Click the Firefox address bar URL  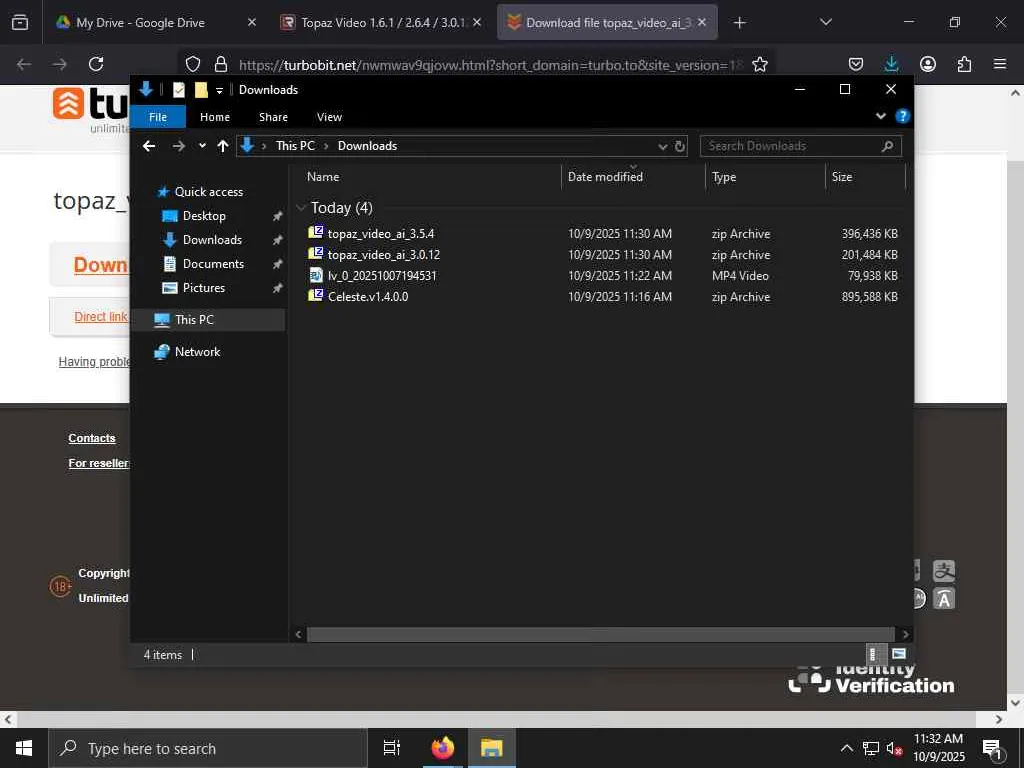[490, 65]
